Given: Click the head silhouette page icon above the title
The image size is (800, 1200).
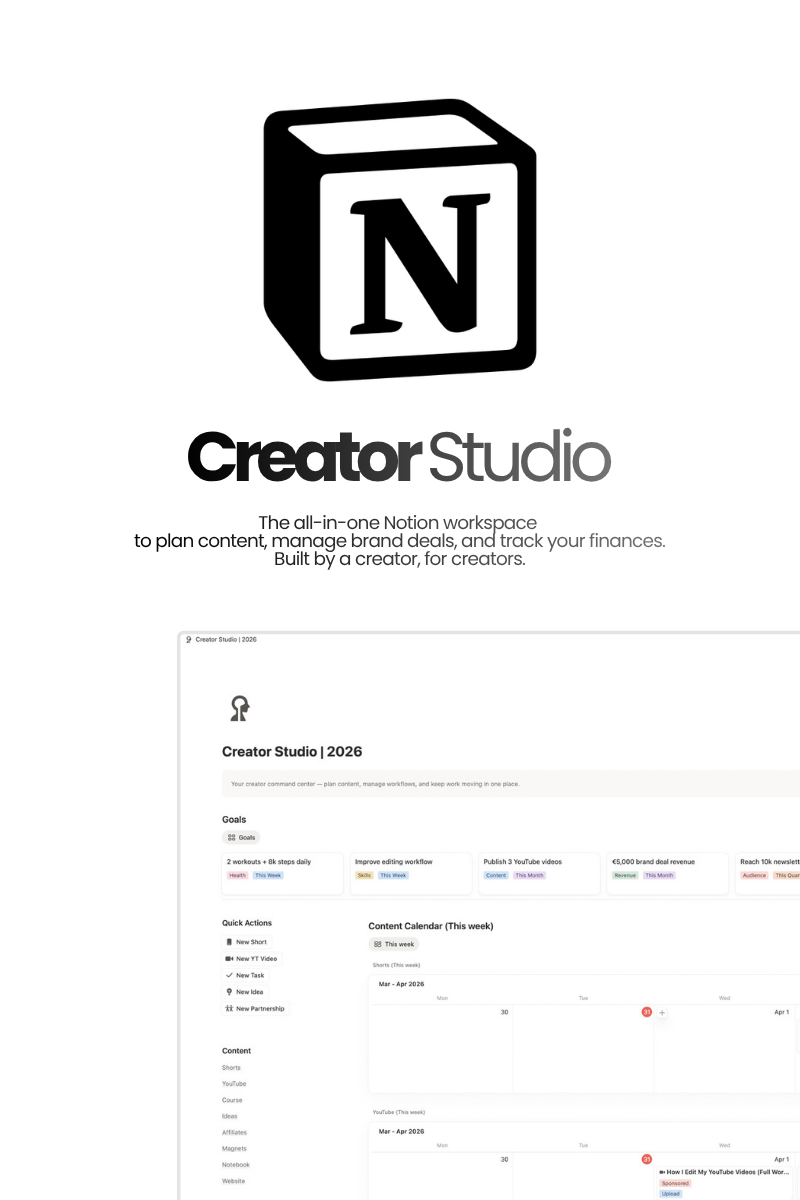Looking at the screenshot, I should (239, 709).
